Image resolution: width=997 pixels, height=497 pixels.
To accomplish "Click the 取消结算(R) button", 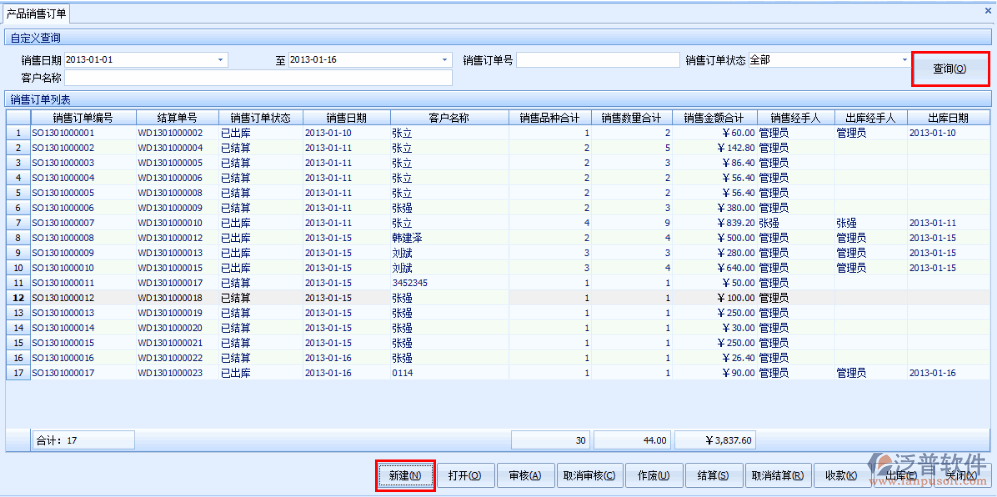I will point(777,476).
